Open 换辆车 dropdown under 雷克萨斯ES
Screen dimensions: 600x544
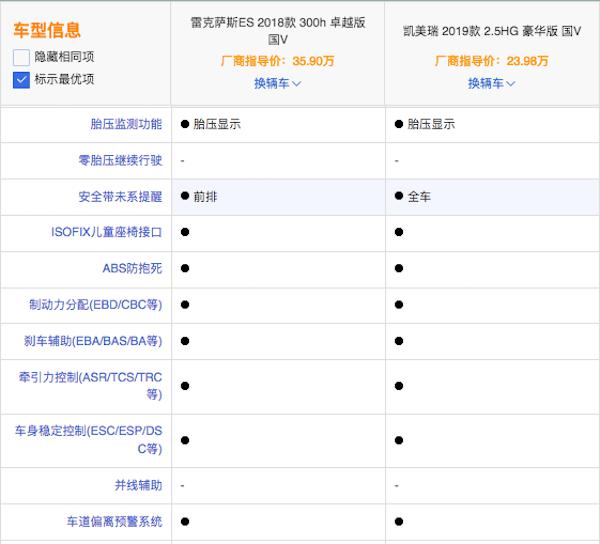pyautogui.click(x=277, y=83)
